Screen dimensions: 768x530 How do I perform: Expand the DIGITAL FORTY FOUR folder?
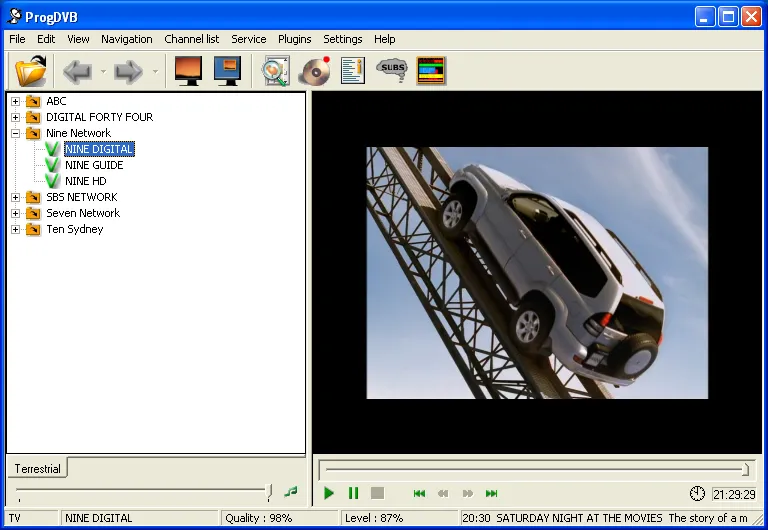(16, 118)
